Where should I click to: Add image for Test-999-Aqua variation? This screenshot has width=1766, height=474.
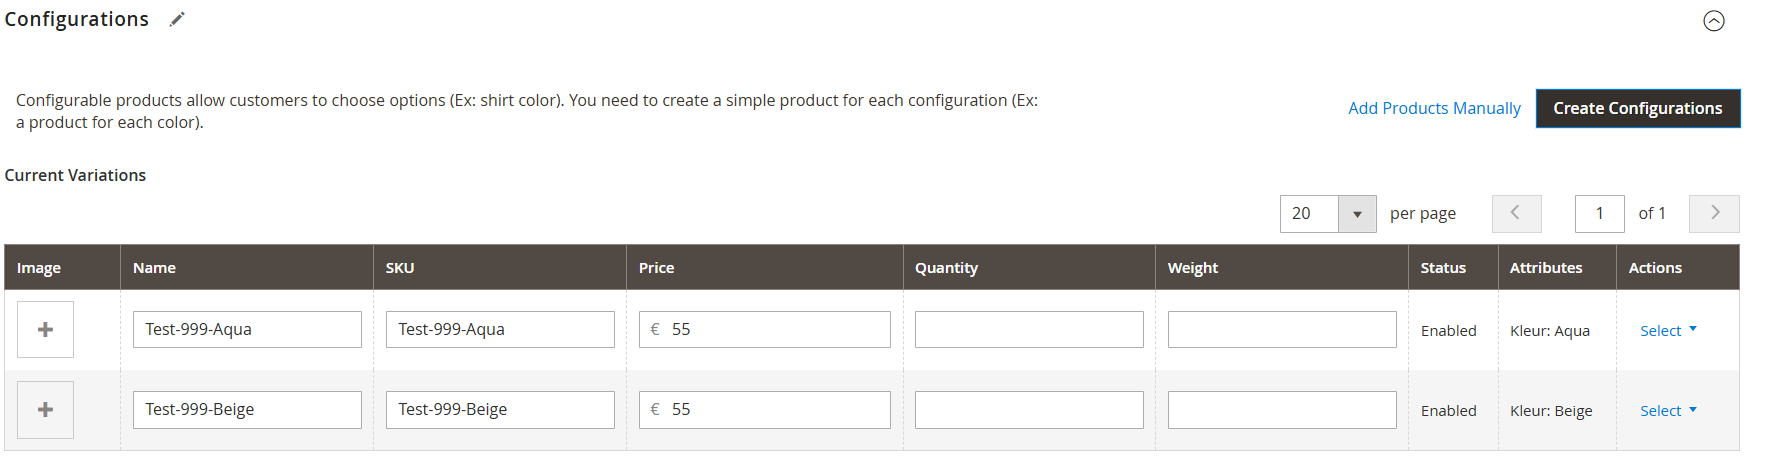(45, 329)
